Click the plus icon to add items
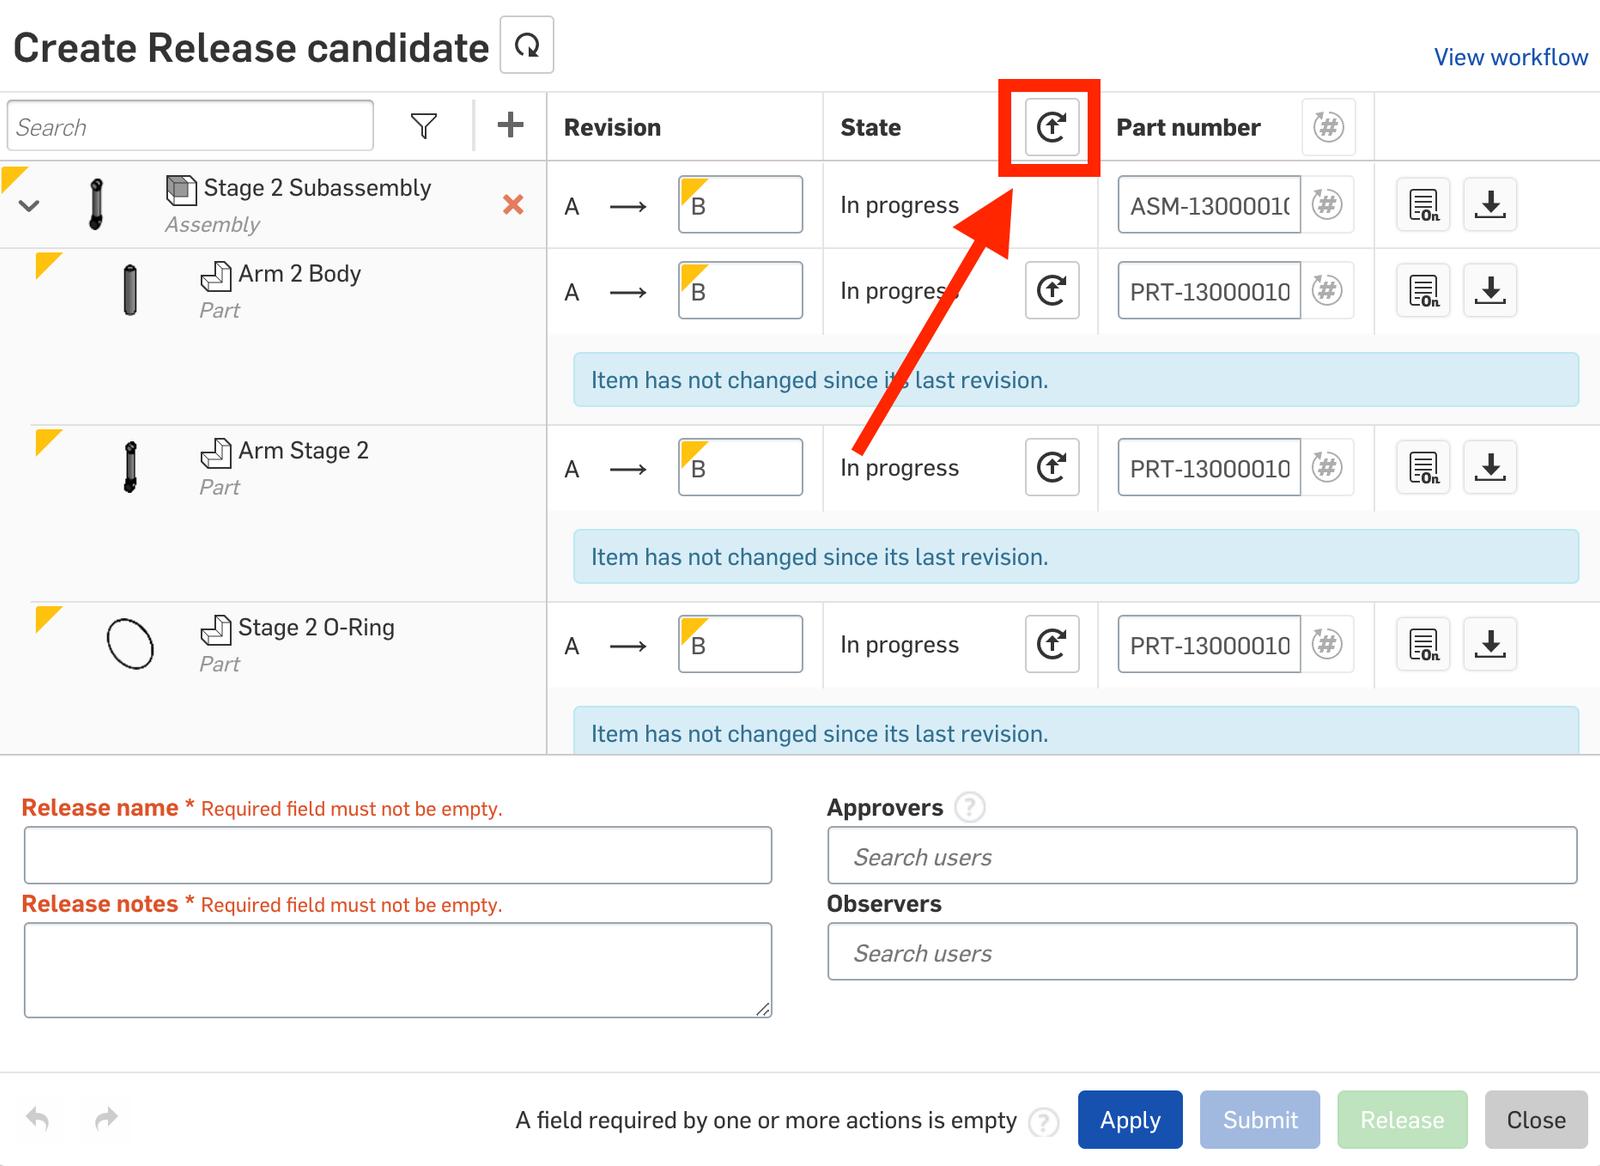The image size is (1600, 1166). 510,125
